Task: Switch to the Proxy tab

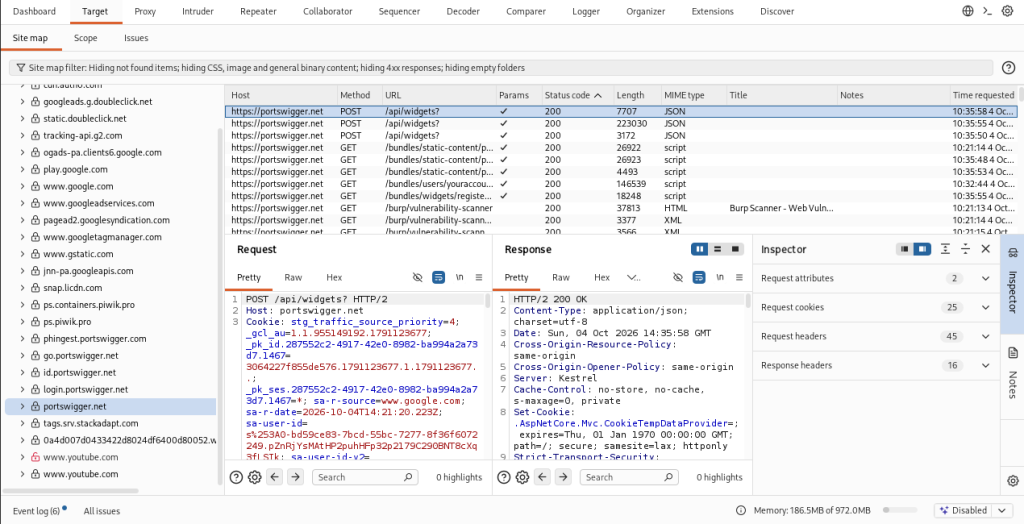Action: 145,11
